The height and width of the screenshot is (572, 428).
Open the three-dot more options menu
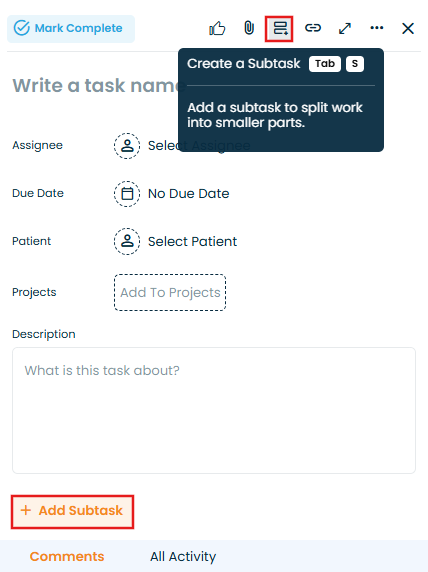[377, 28]
